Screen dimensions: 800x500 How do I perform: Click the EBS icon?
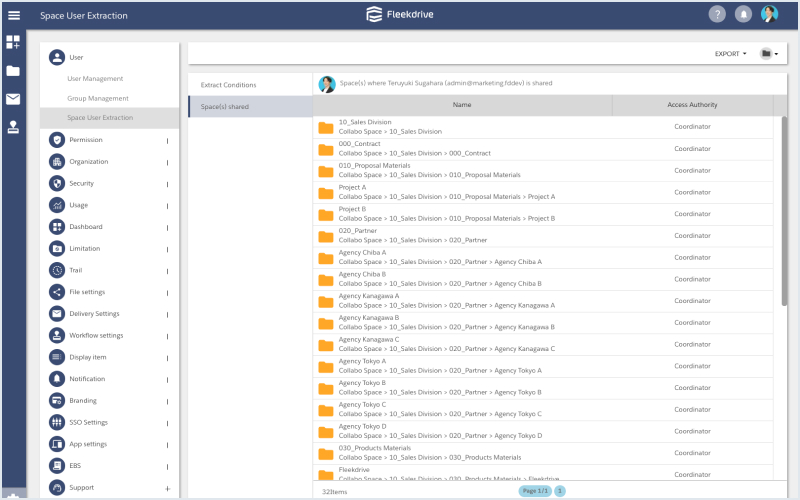pos(57,465)
